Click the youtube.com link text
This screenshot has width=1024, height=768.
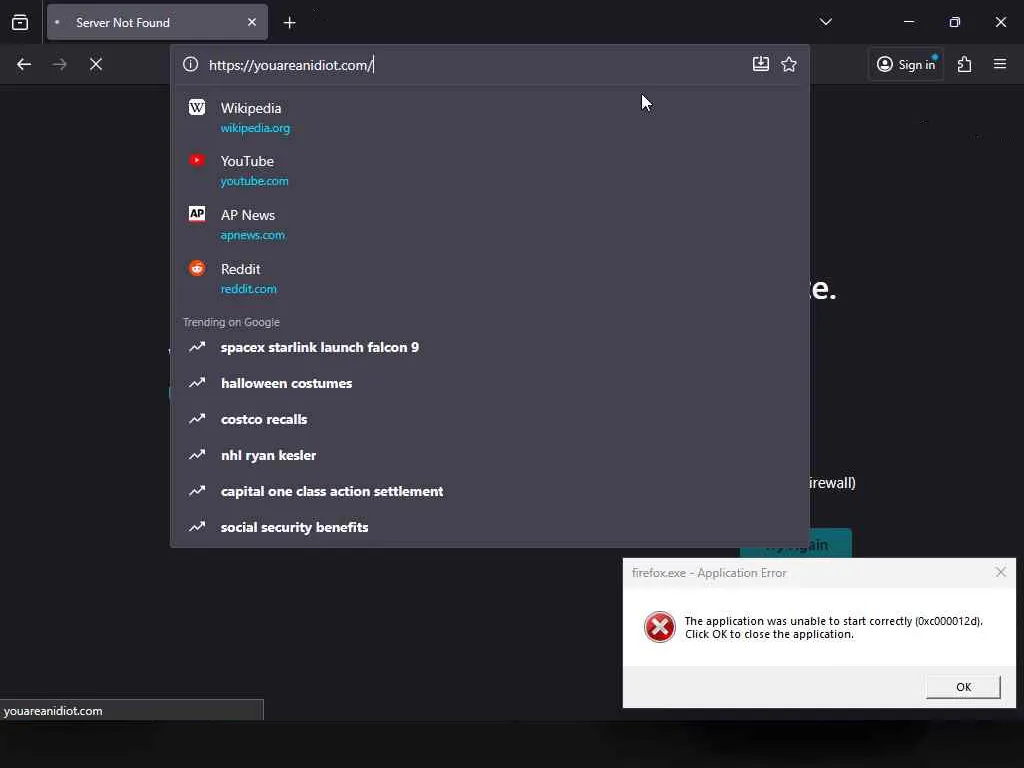tap(254, 181)
